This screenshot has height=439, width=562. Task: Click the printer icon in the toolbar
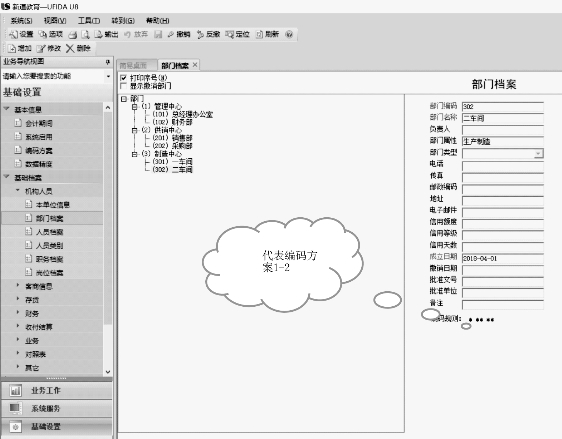coord(73,34)
